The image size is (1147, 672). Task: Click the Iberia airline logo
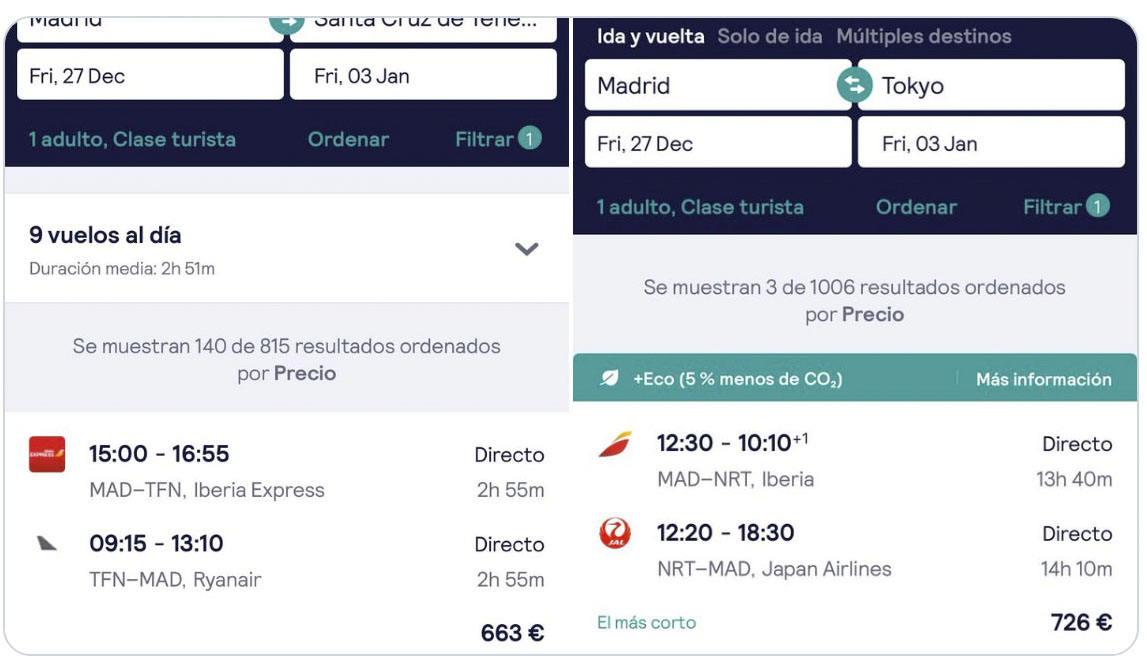(615, 444)
